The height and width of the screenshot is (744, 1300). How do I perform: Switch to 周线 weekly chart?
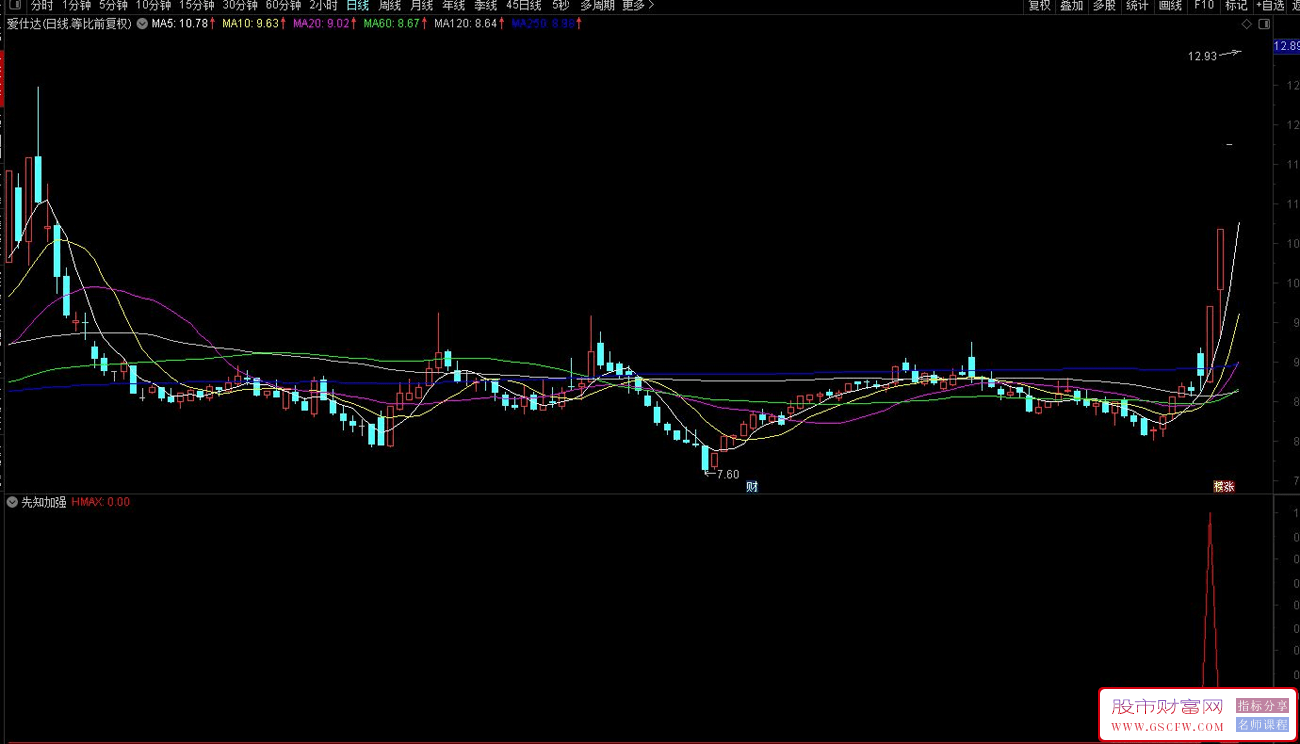[389, 6]
